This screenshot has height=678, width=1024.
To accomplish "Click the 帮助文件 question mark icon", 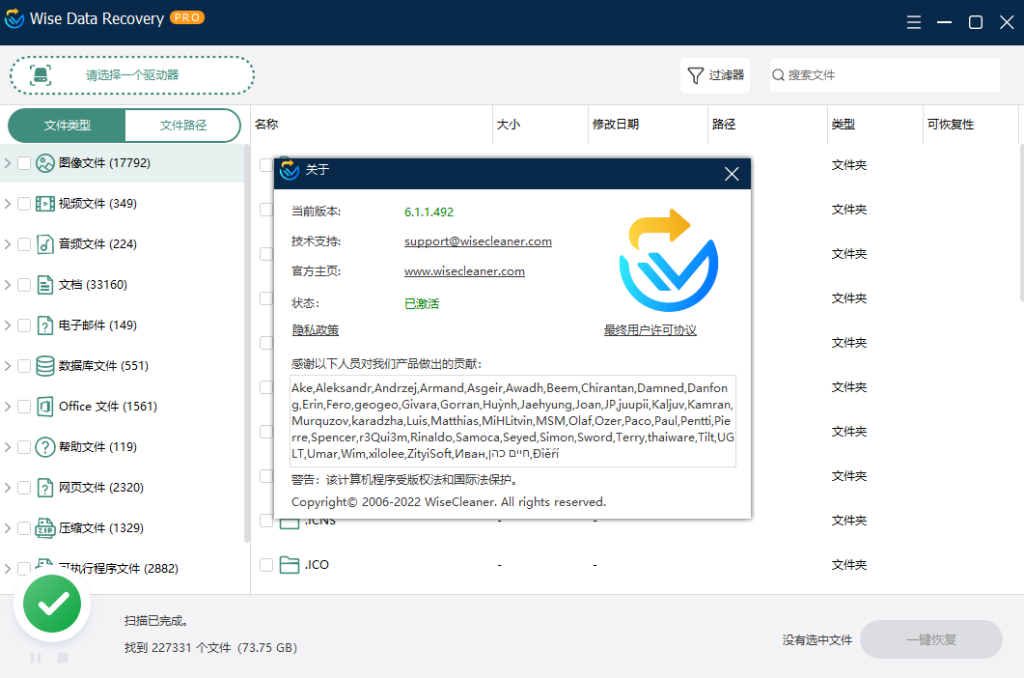I will tap(45, 447).
